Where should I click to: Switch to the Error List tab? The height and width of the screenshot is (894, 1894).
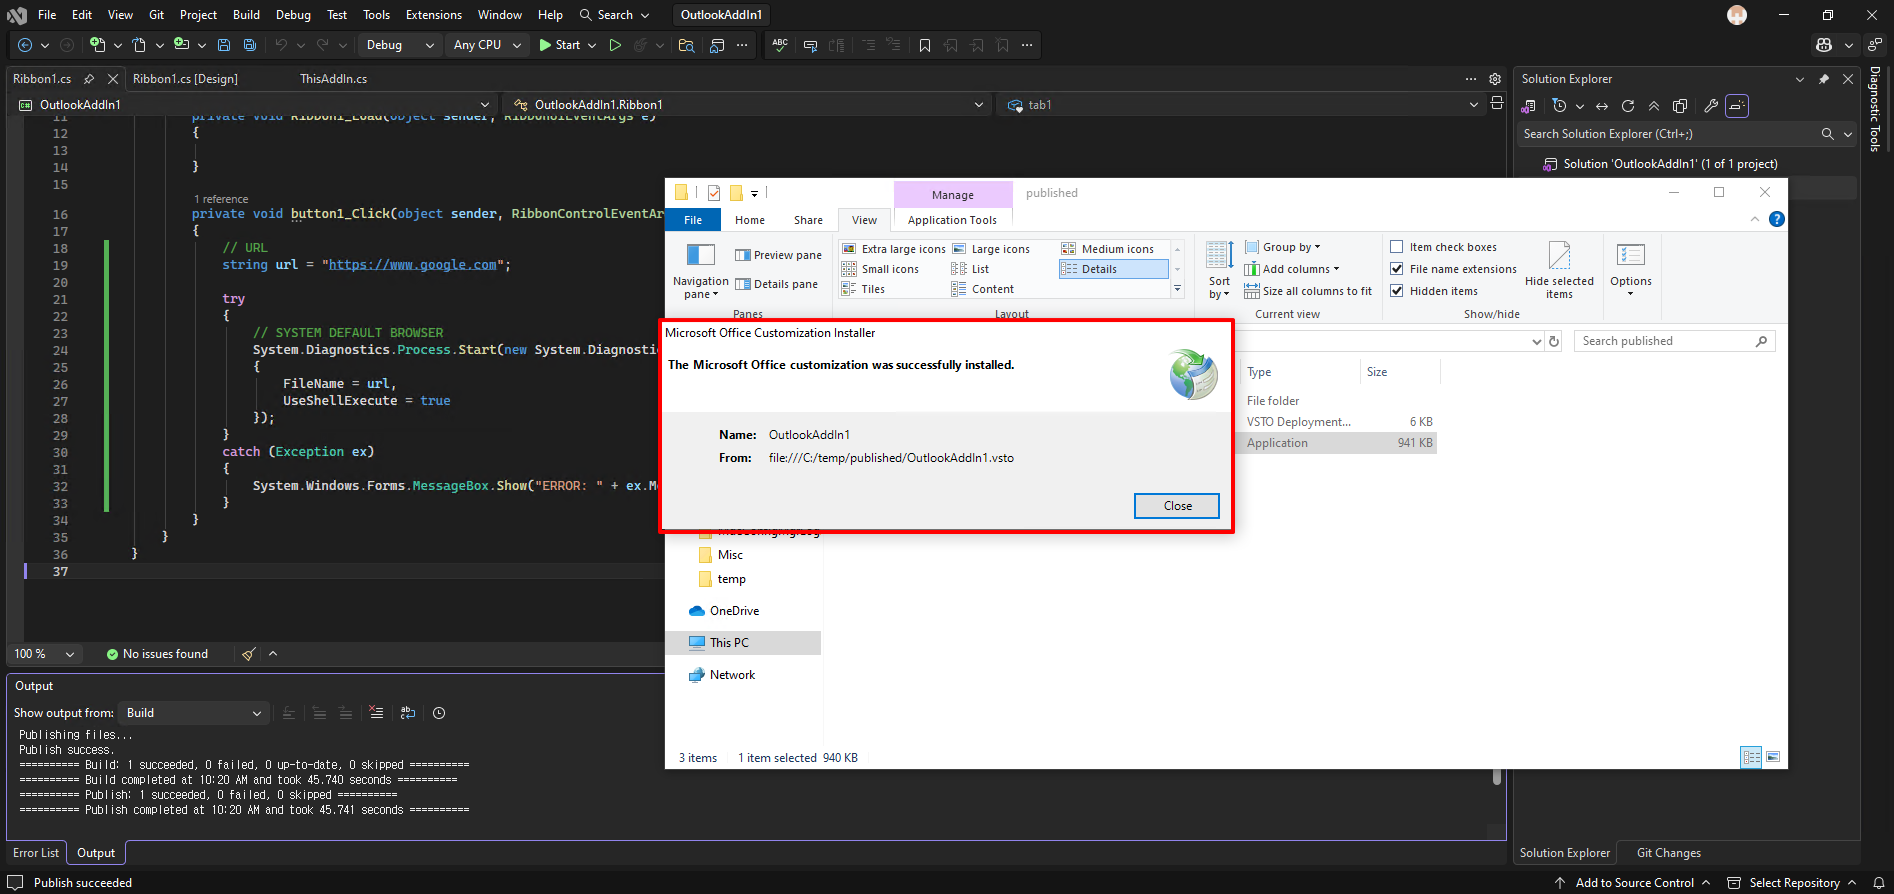point(36,853)
